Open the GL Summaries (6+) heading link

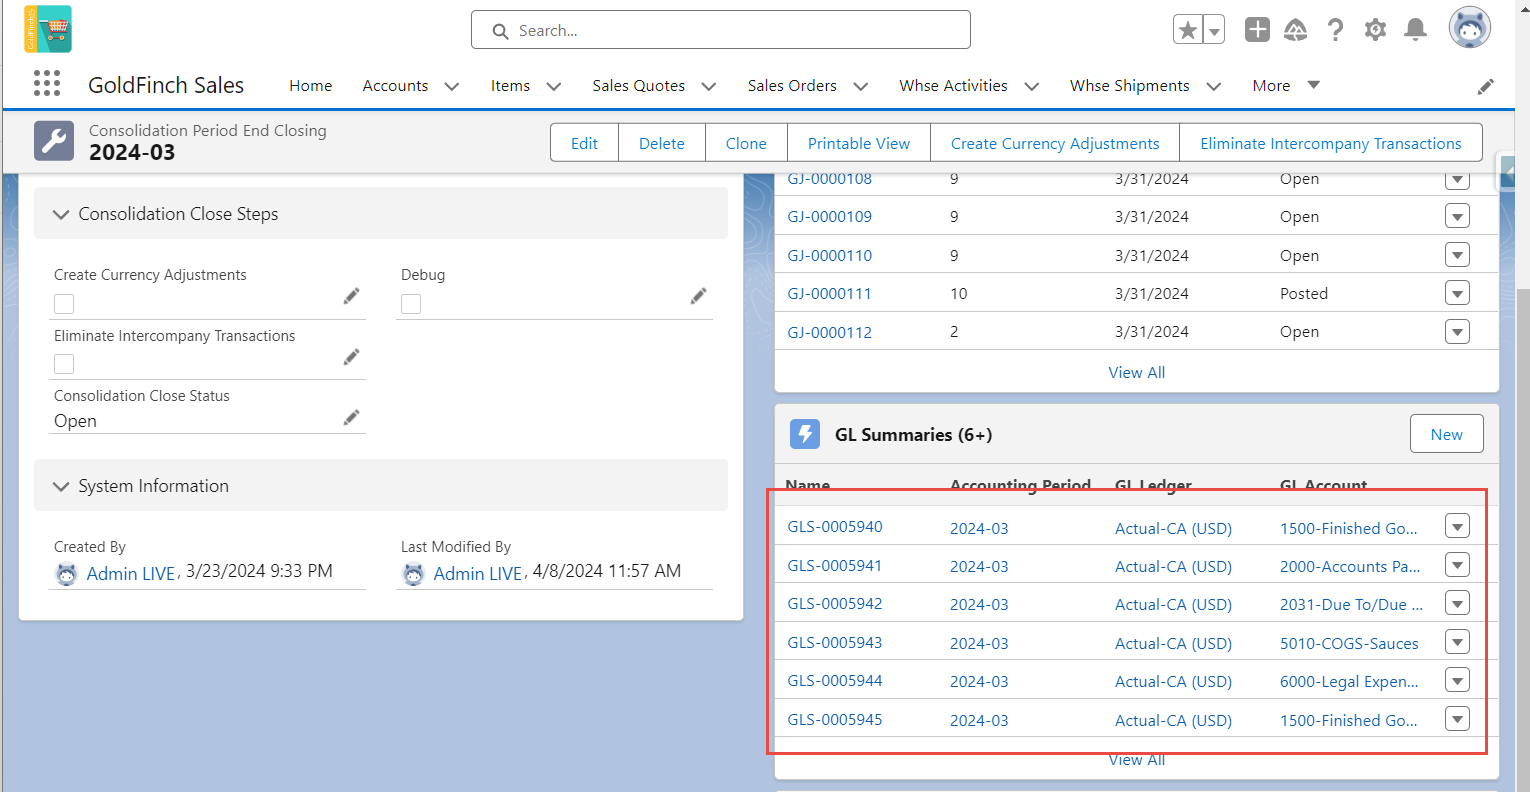coord(914,434)
